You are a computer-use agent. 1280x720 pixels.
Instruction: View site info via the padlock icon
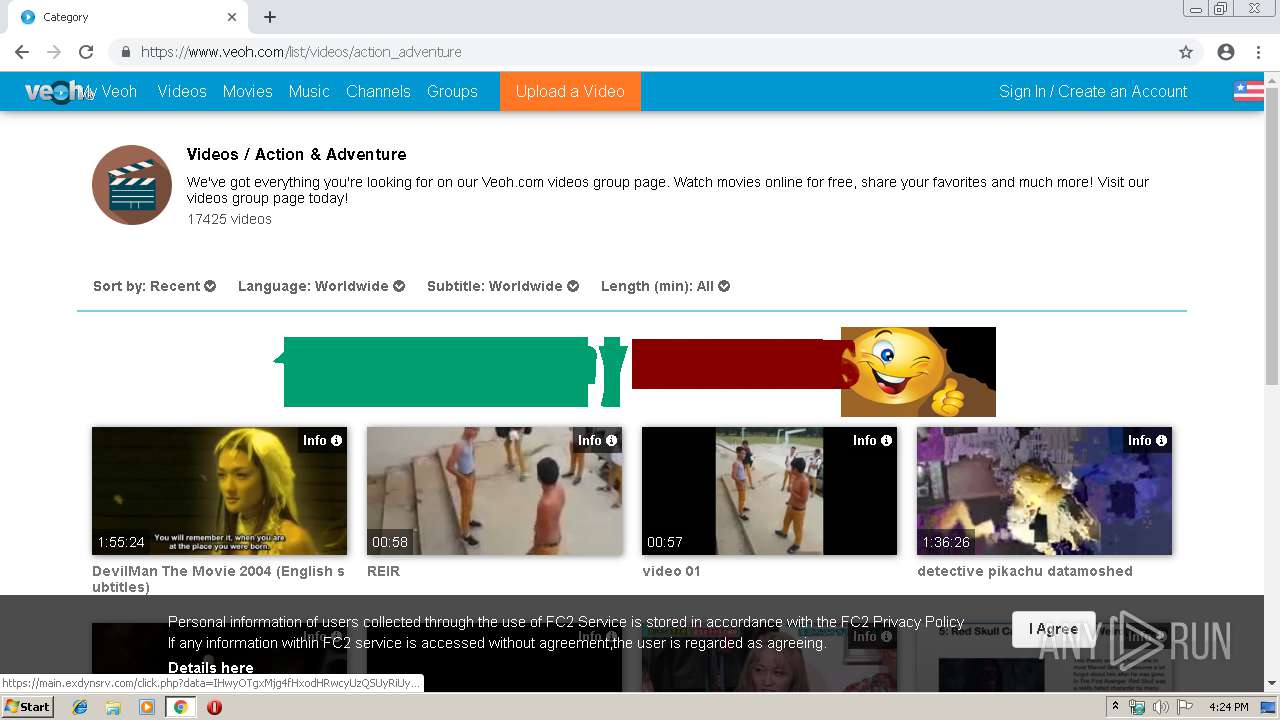click(x=125, y=52)
